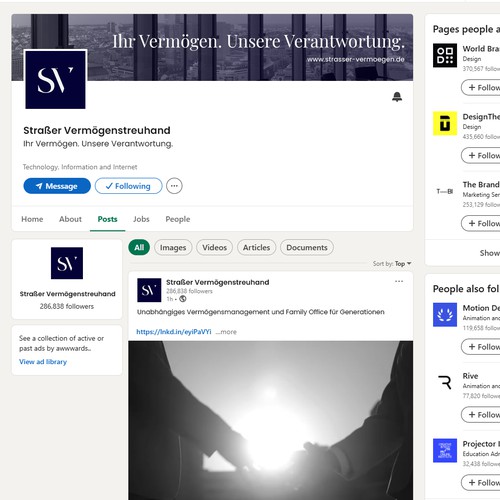Filter posts by Videos
The width and height of the screenshot is (500, 500).
click(214, 247)
